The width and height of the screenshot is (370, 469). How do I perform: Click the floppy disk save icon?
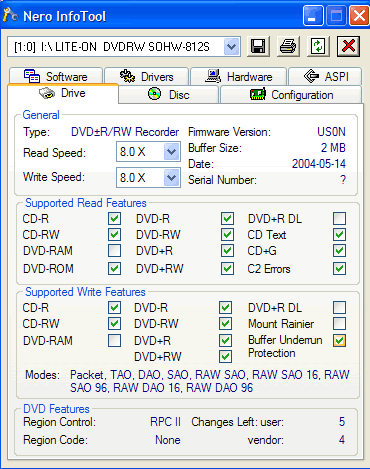pos(258,46)
